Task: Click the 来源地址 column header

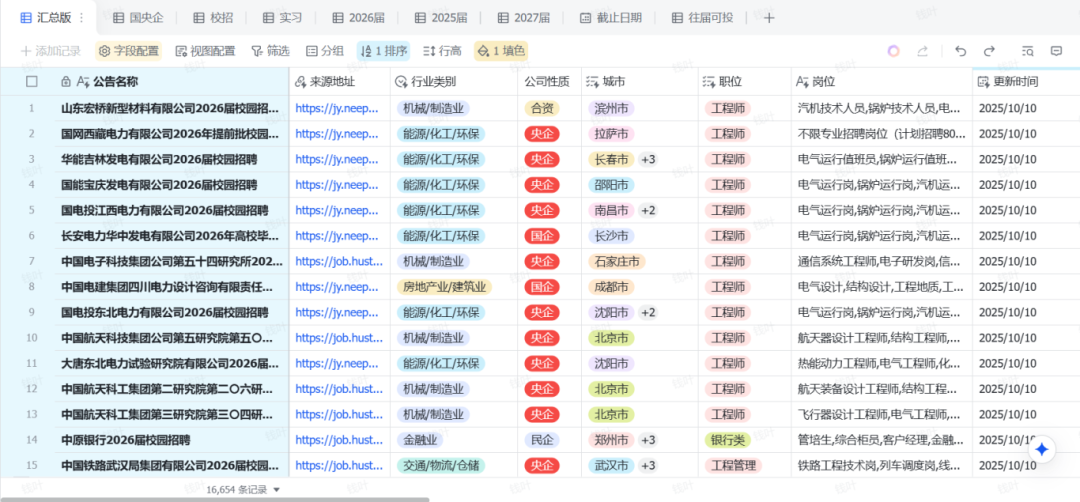Action: [340, 82]
